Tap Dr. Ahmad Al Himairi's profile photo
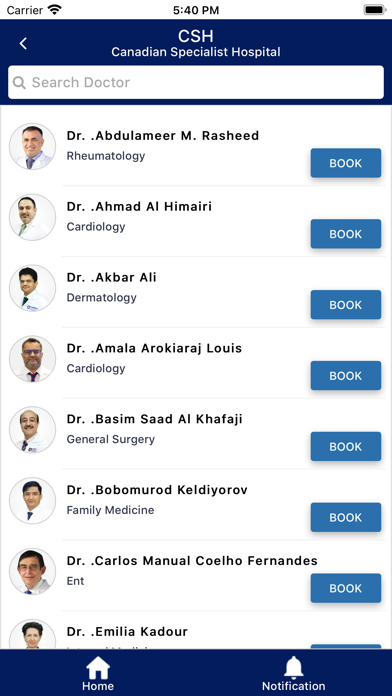 [x=32, y=217]
